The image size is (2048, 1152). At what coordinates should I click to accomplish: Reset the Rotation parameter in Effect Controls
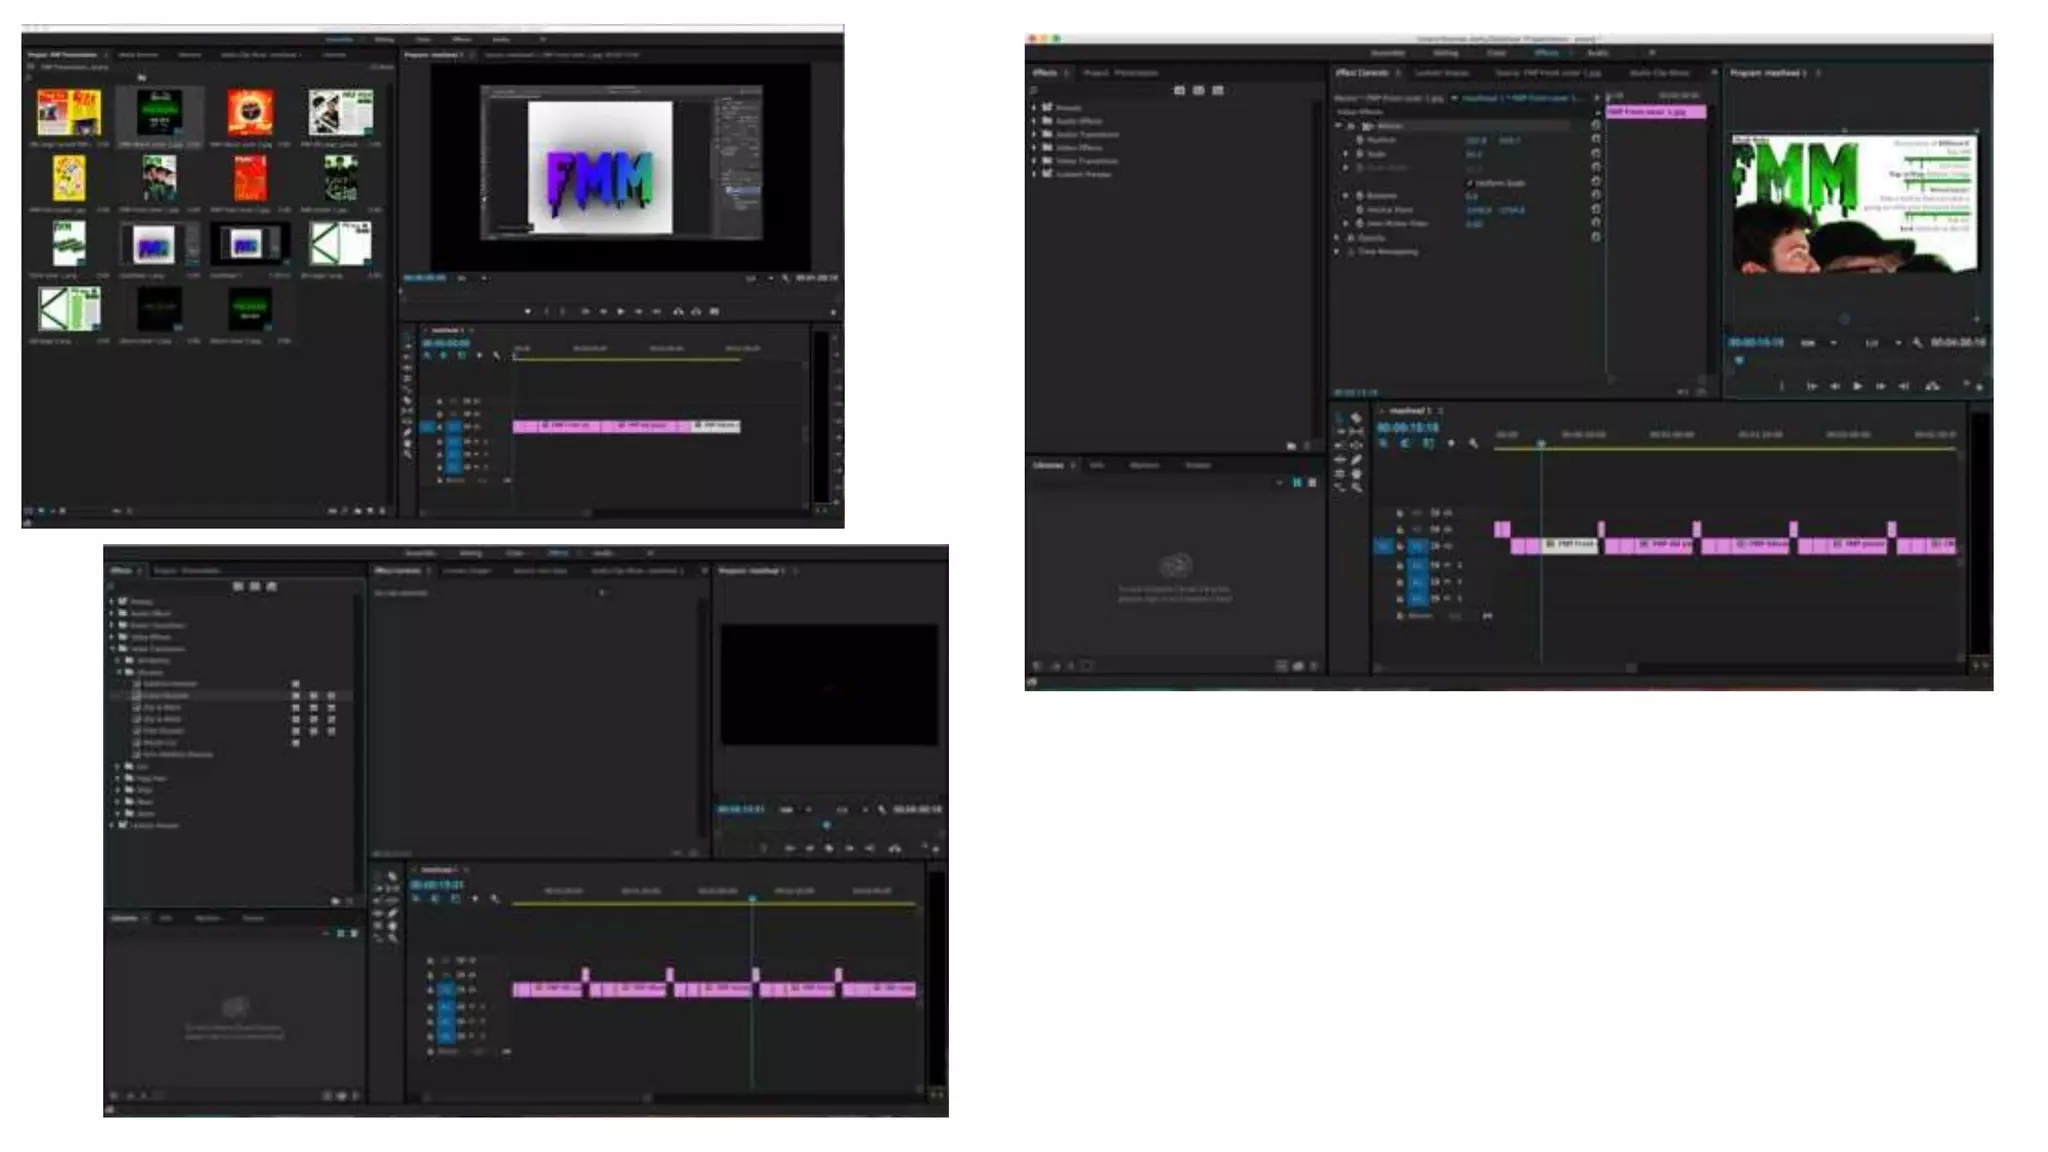pyautogui.click(x=1596, y=196)
